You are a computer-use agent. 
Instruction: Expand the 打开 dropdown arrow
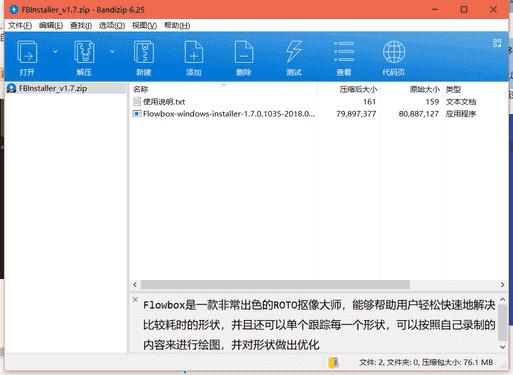(x=55, y=51)
